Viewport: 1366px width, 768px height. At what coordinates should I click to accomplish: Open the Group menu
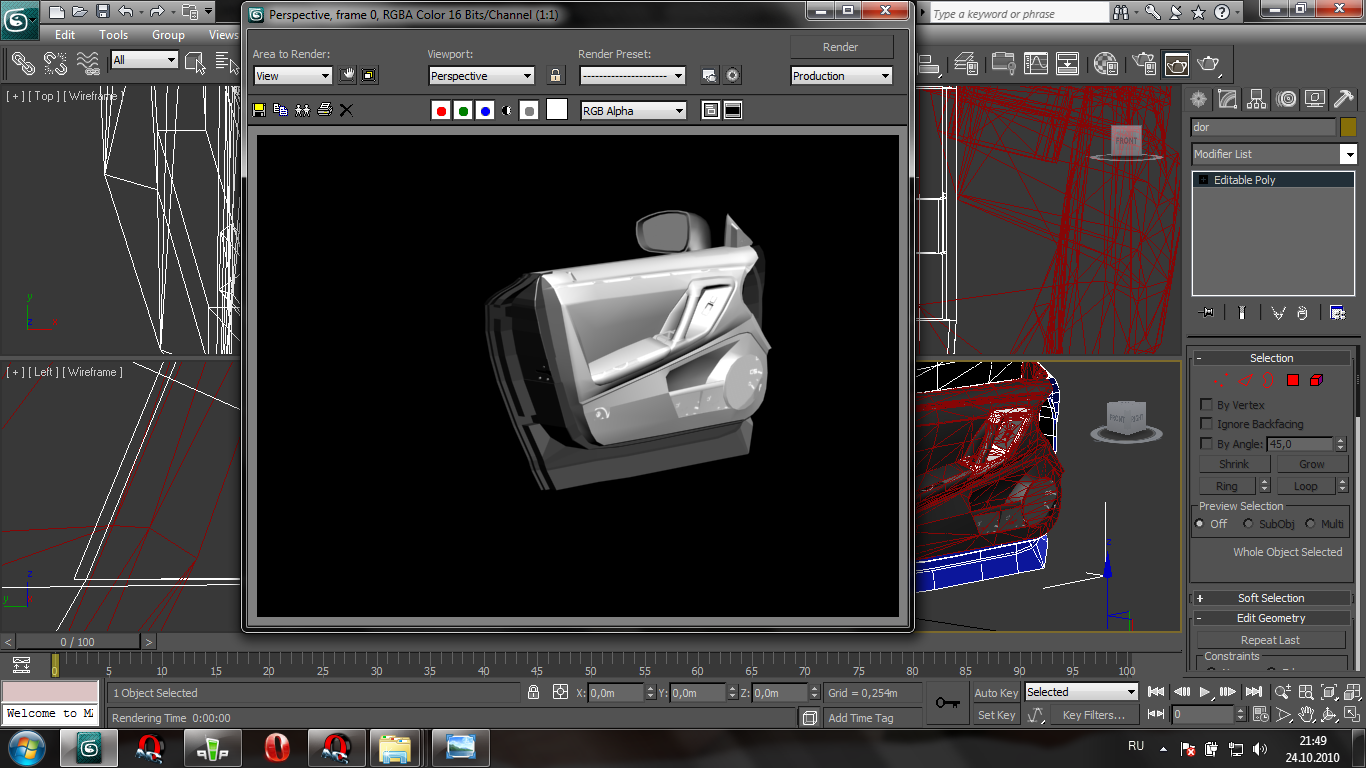pyautogui.click(x=168, y=35)
